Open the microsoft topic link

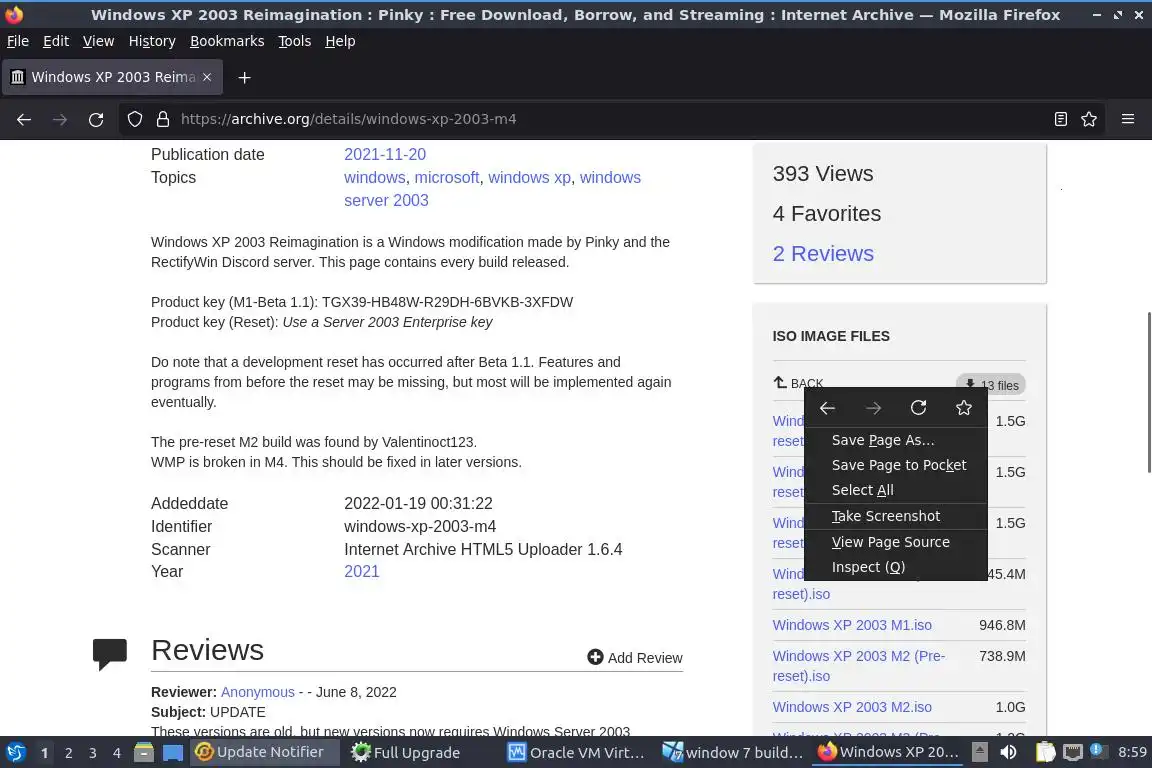[447, 177]
